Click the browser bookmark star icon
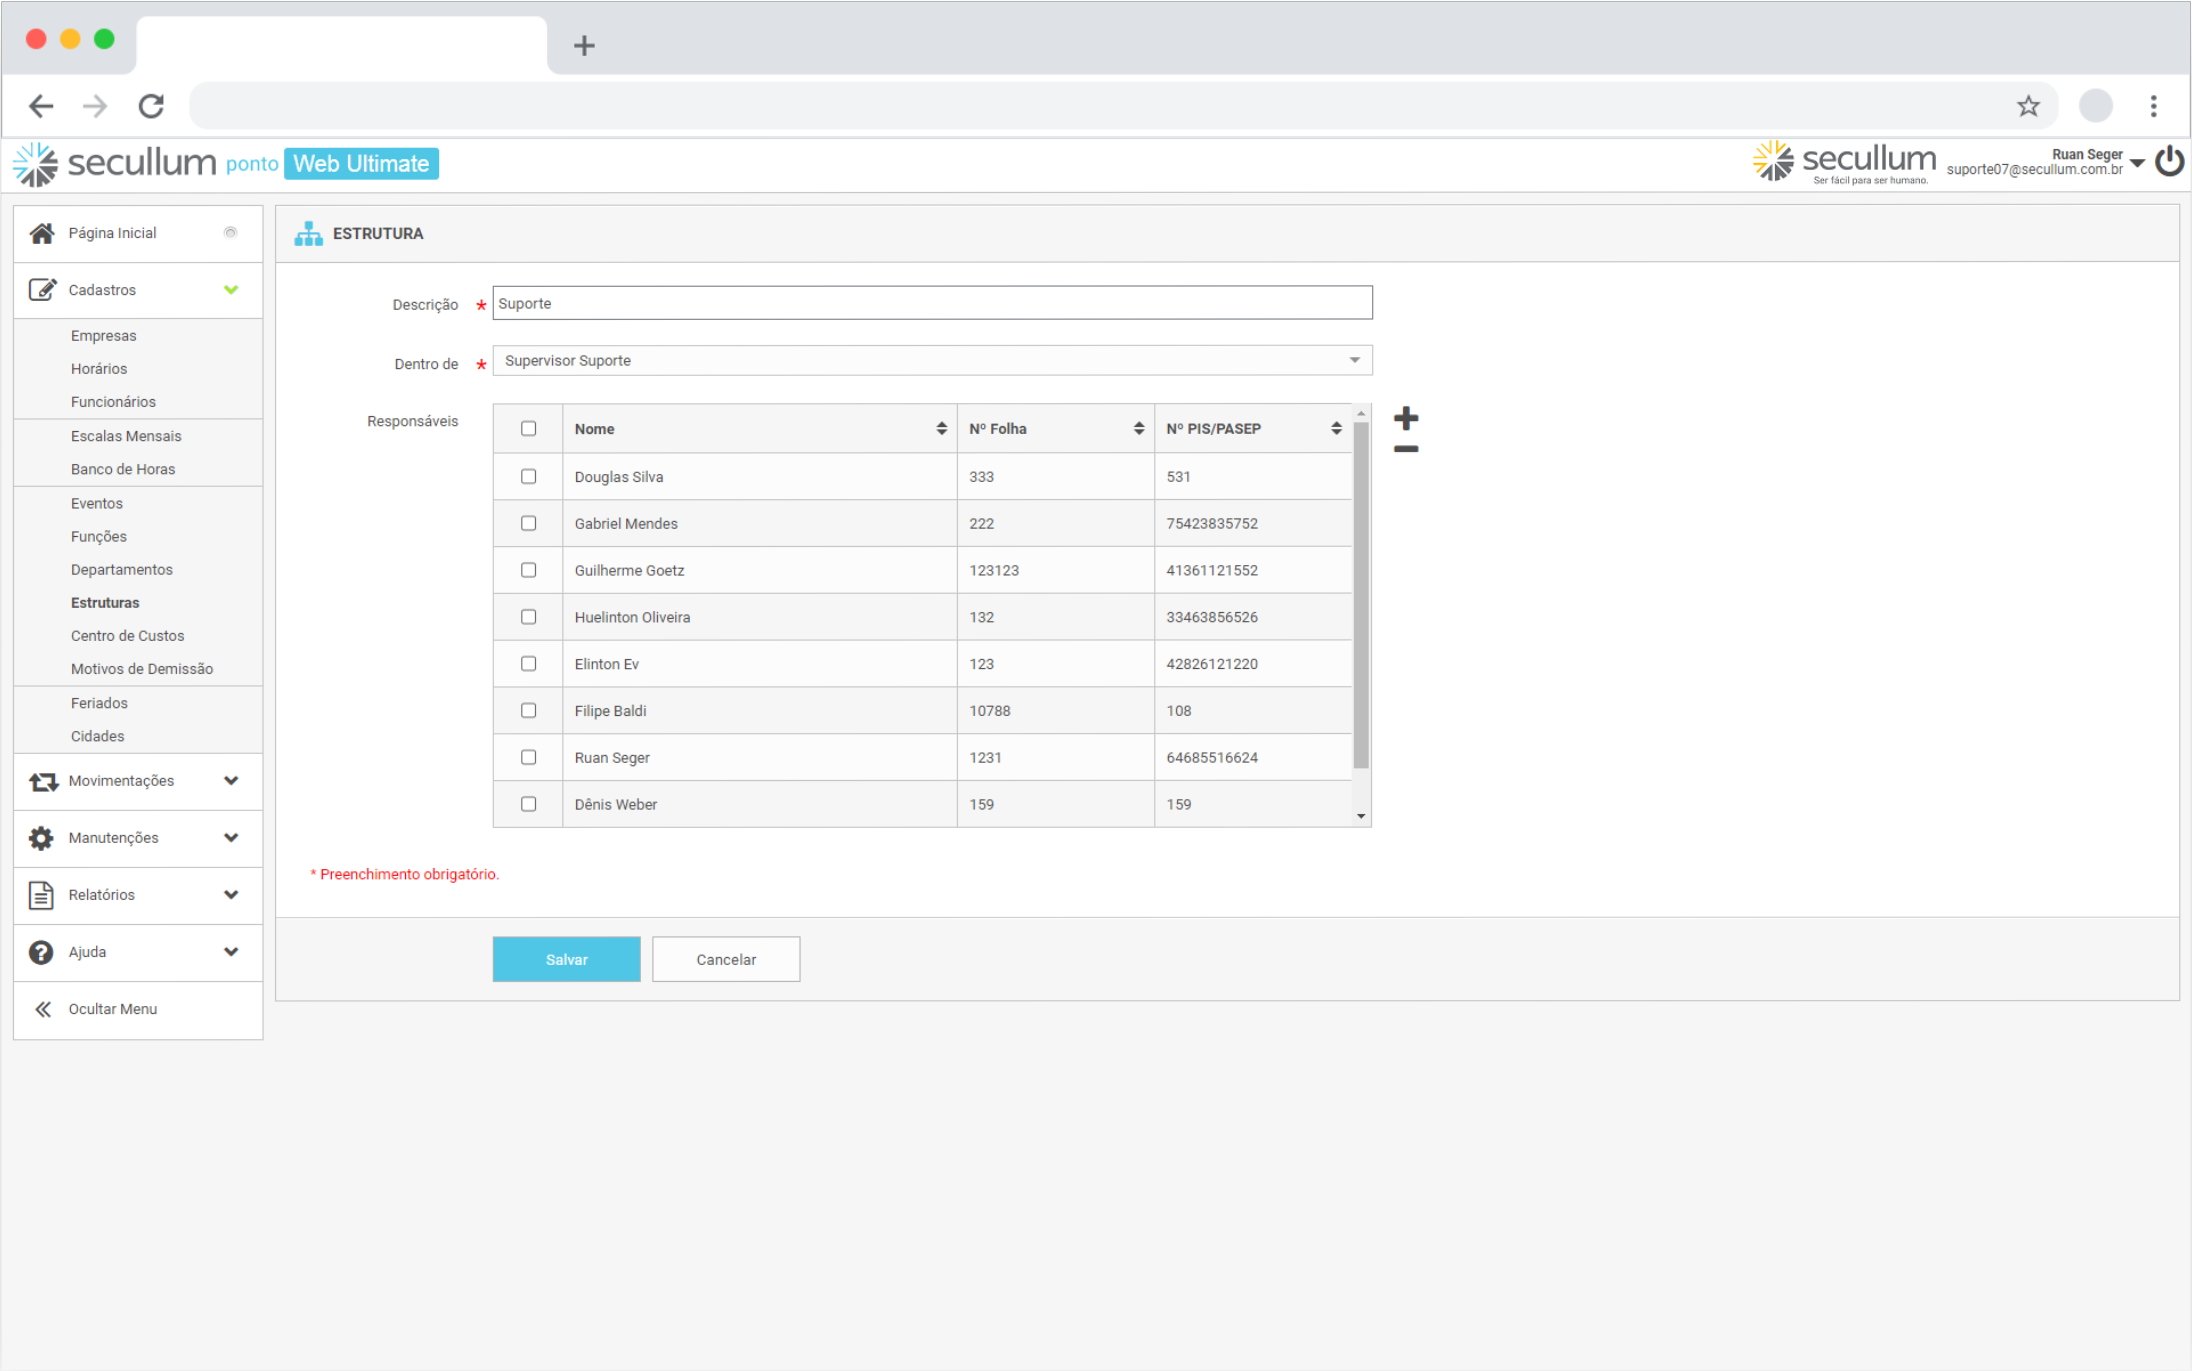The width and height of the screenshot is (2192, 1371). click(2028, 106)
